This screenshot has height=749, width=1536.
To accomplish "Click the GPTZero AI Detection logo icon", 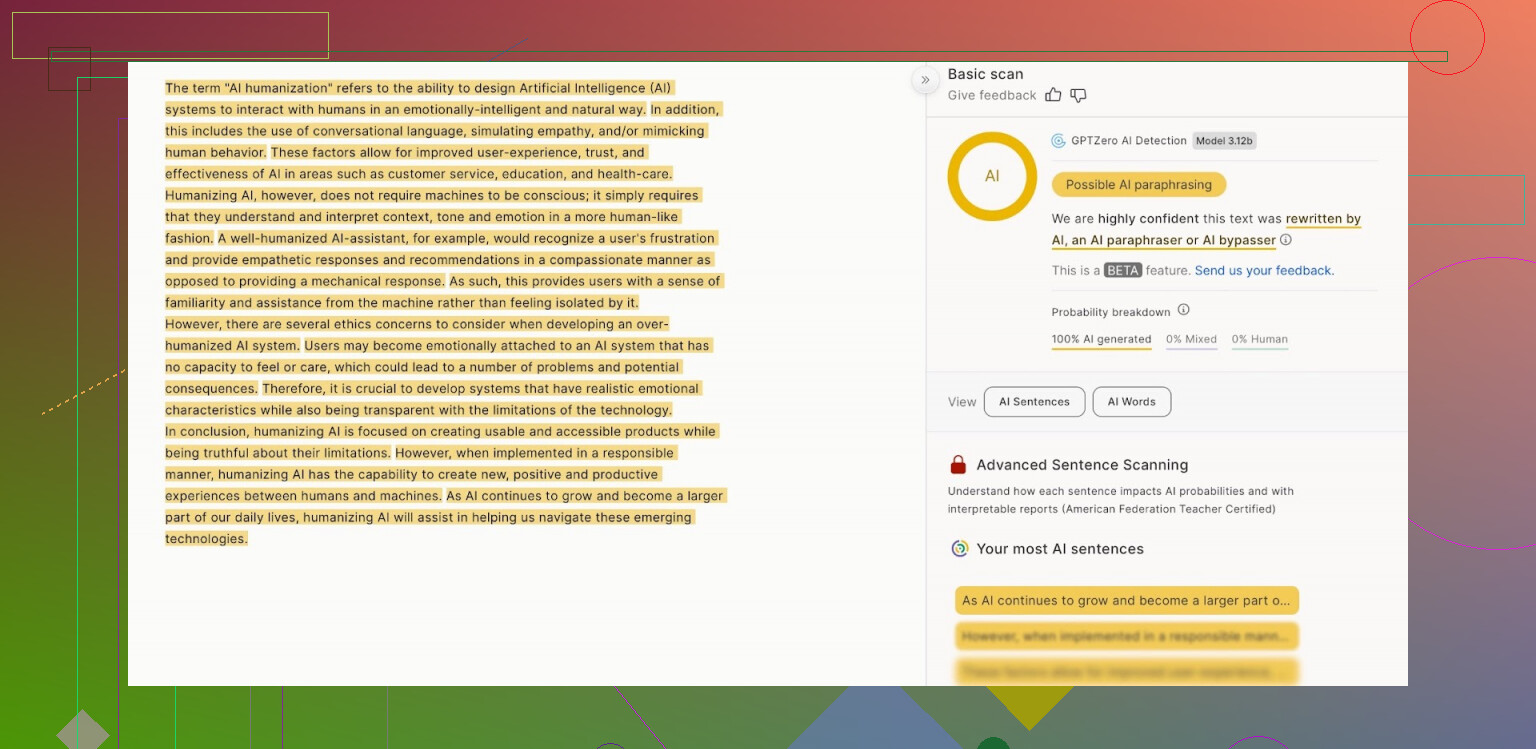I will (1058, 141).
